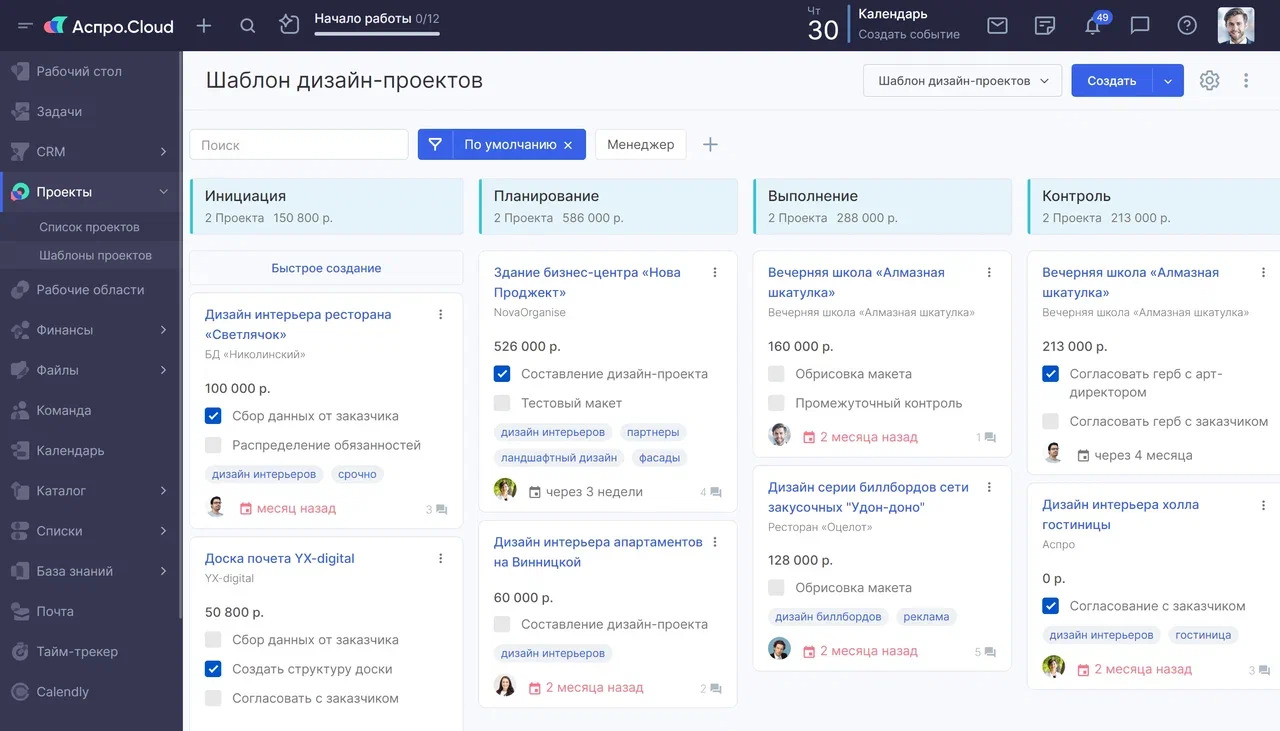Image resolution: width=1280 pixels, height=731 pixels.
Task: Uncheck «Составление дизайн-проекта» on the 526 000 р. card
Action: (502, 374)
